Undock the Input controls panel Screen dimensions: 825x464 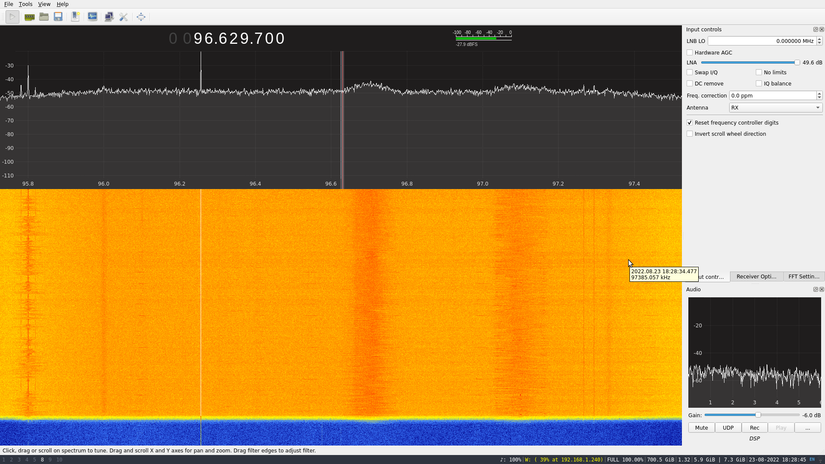[816, 29]
